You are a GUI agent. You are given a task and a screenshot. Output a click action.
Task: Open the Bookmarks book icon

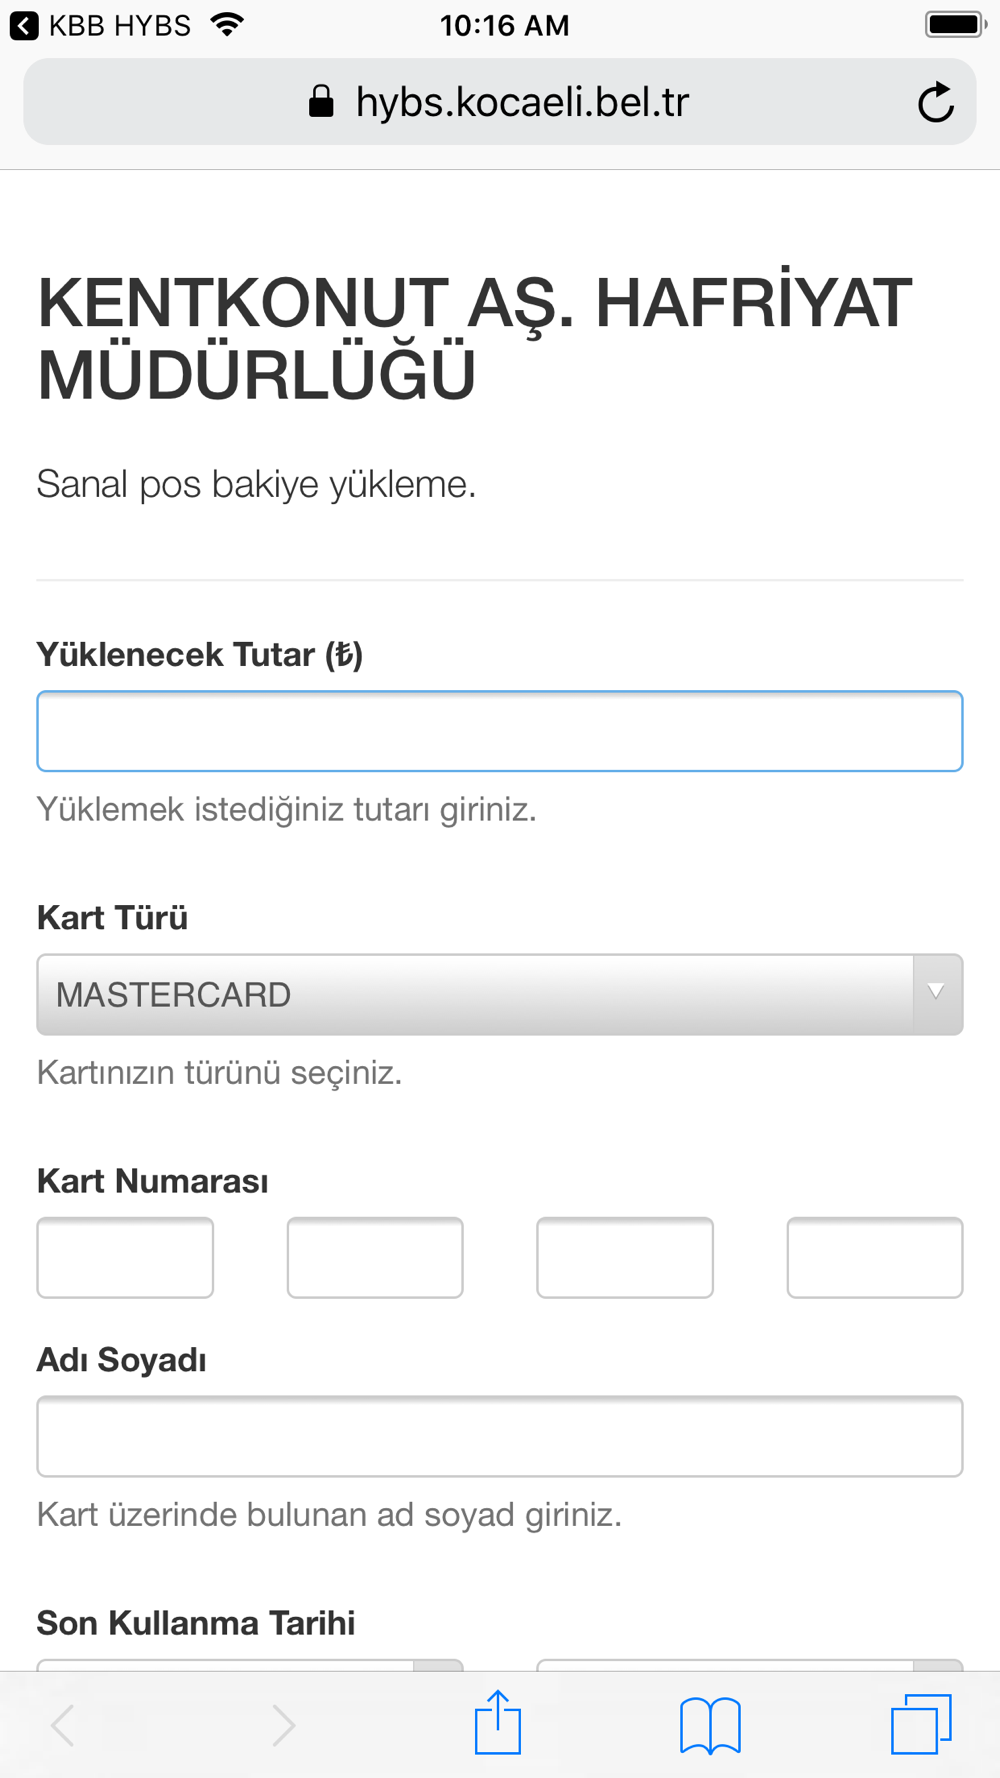coord(710,1724)
